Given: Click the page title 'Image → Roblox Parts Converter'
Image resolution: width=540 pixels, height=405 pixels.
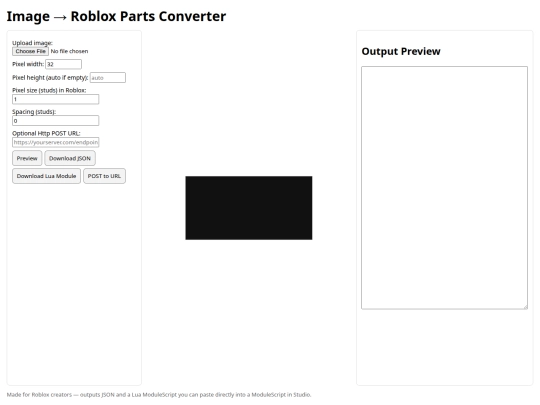Looking at the screenshot, I should (x=116, y=16).
